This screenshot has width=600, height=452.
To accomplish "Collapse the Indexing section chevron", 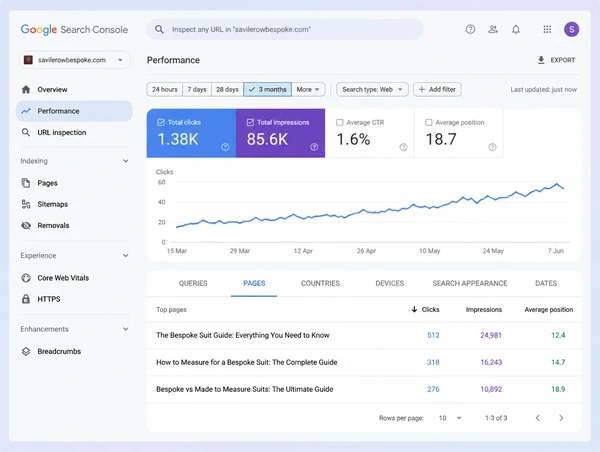I will tap(126, 161).
